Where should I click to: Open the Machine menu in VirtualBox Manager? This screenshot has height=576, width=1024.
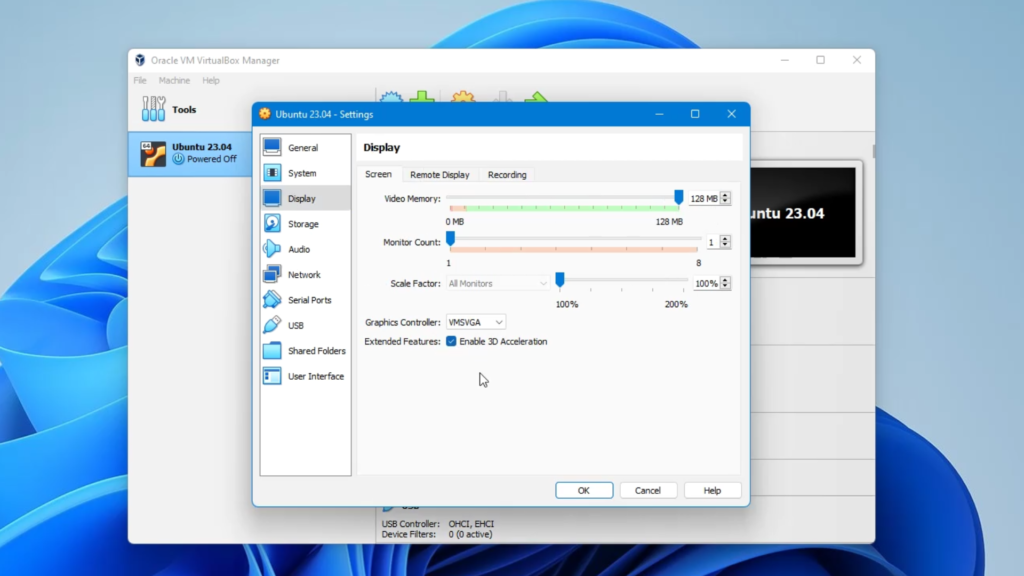click(x=174, y=80)
